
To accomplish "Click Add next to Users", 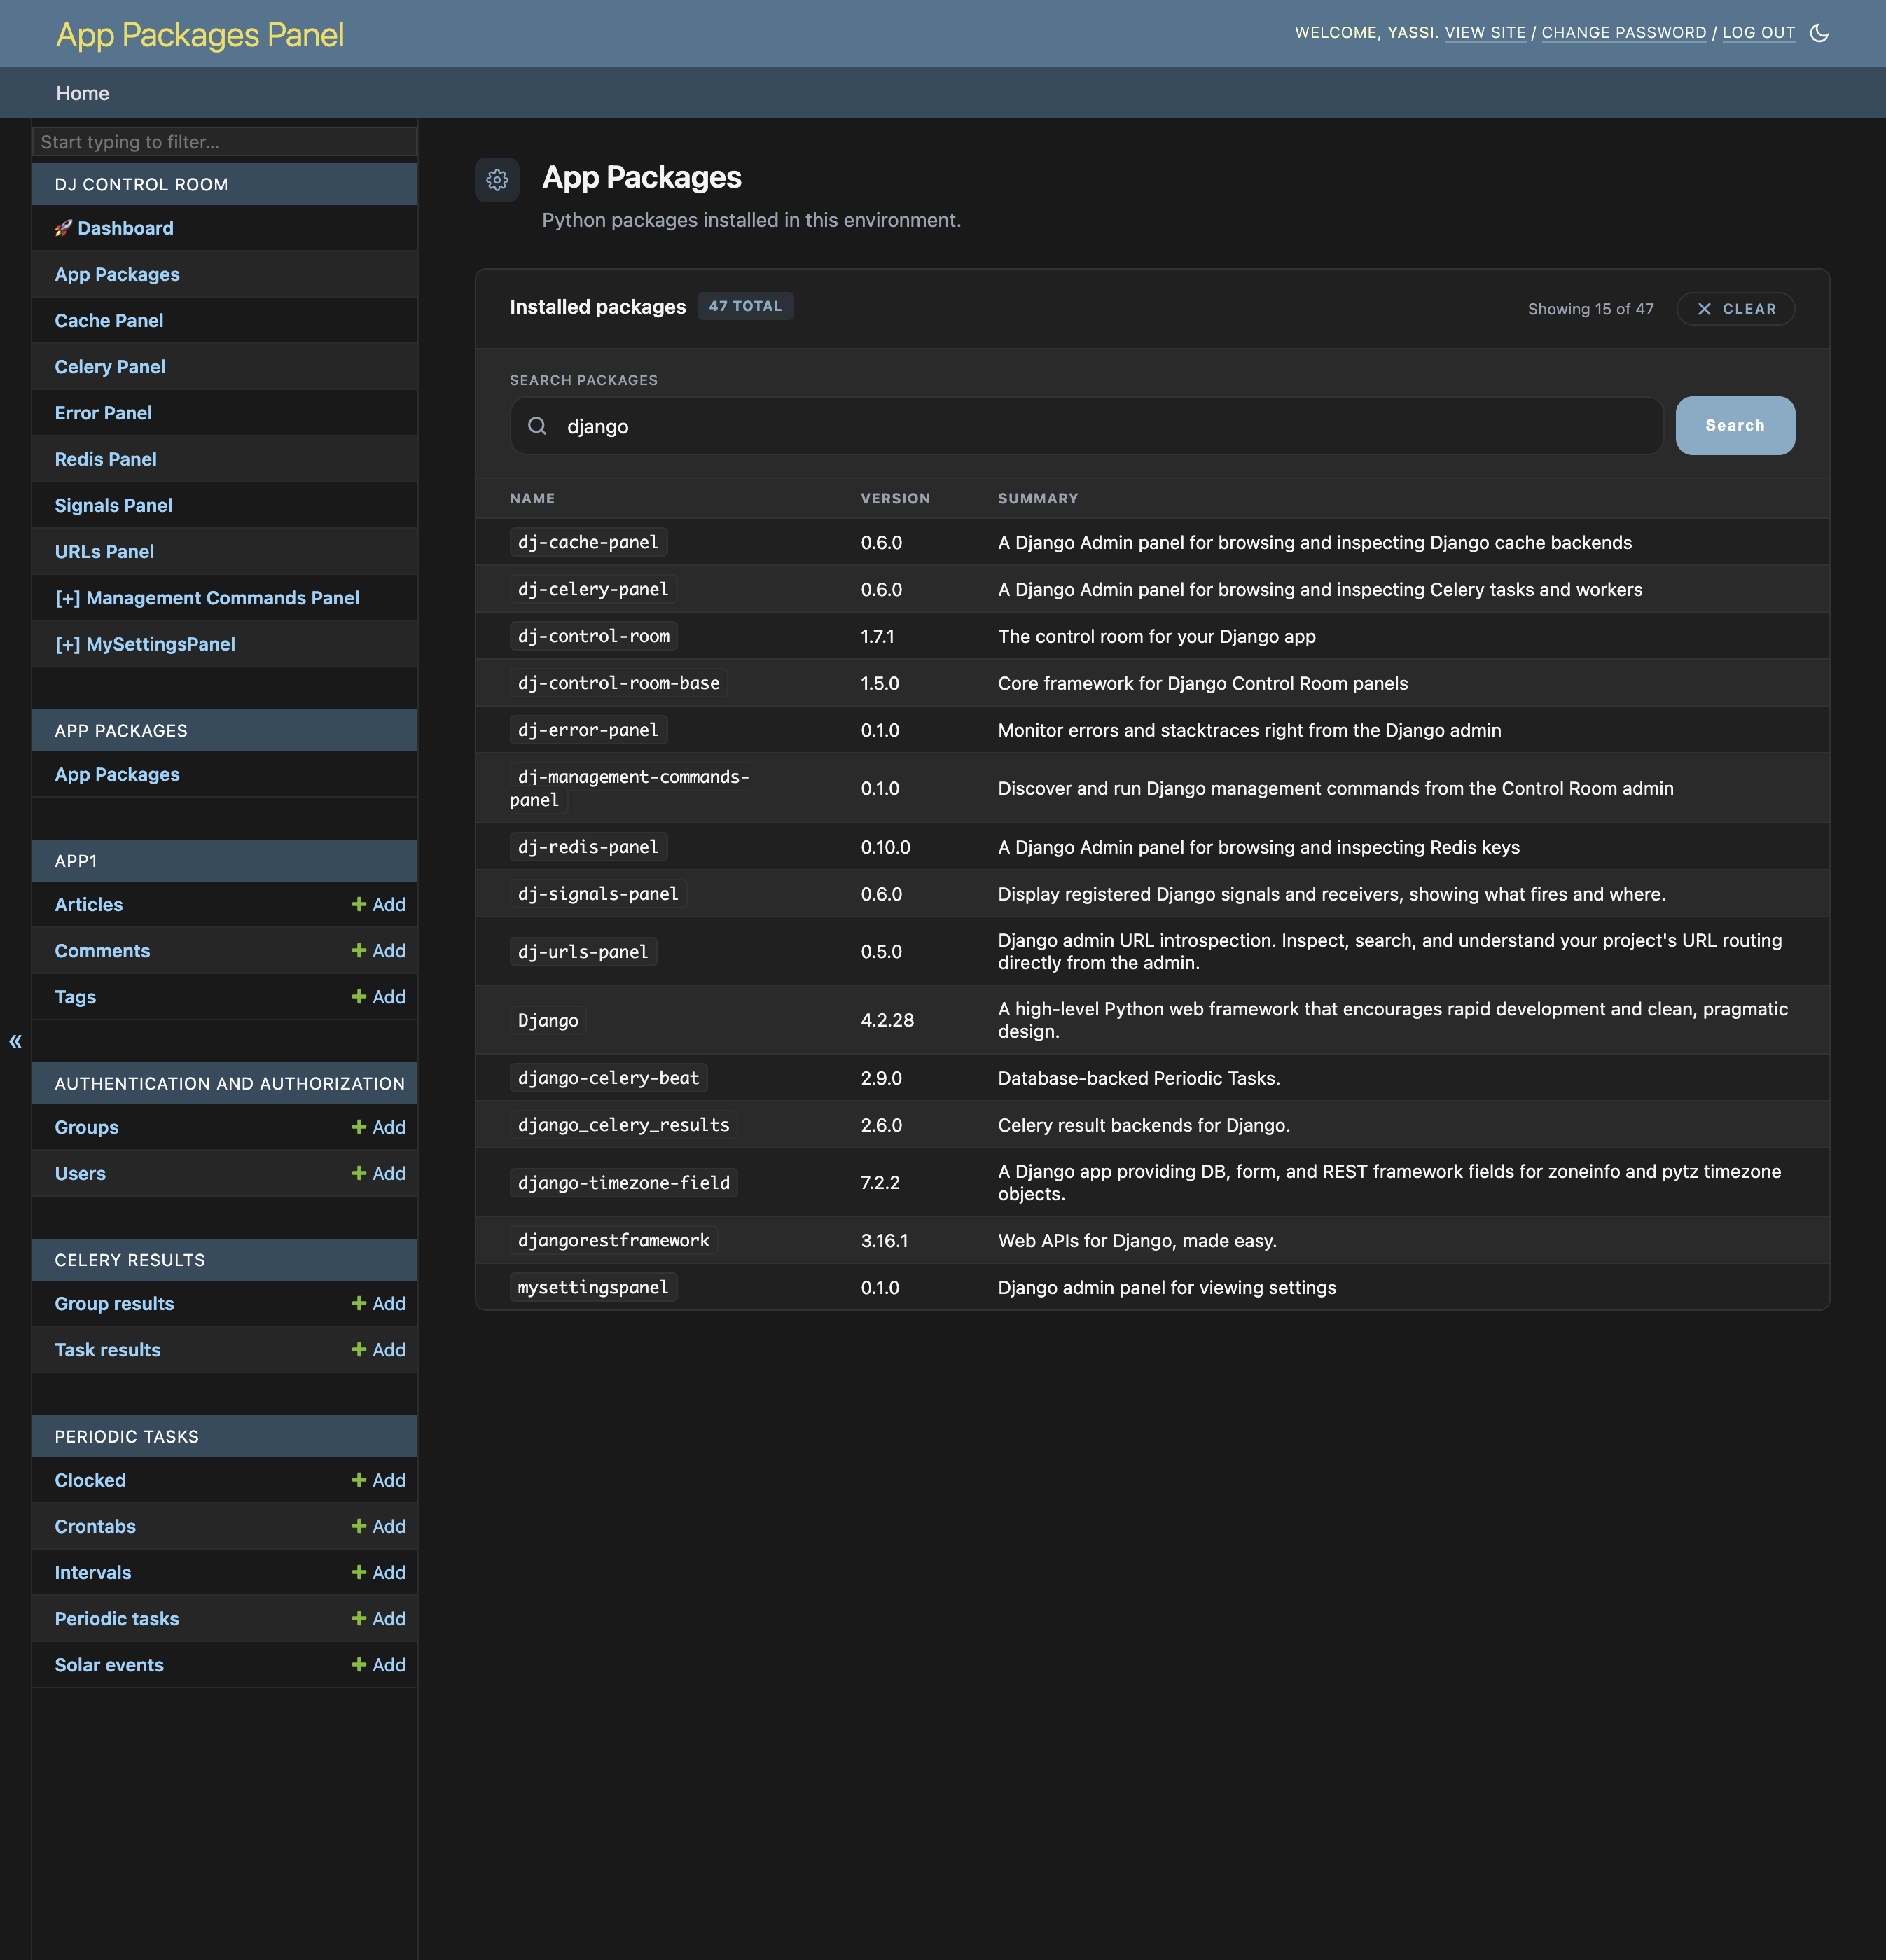I will point(379,1173).
